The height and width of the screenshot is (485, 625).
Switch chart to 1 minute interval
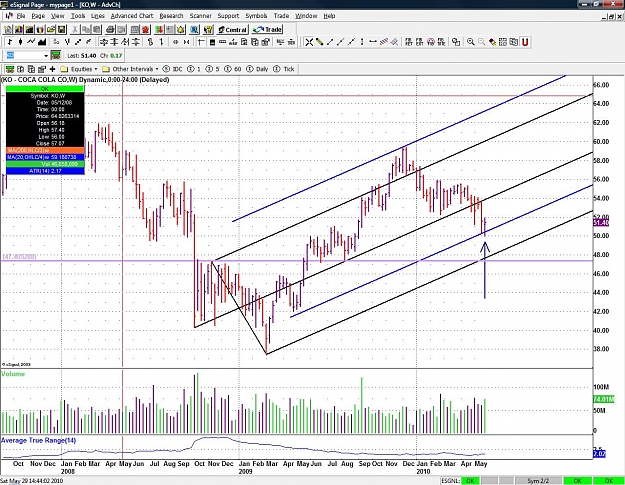tap(195, 69)
